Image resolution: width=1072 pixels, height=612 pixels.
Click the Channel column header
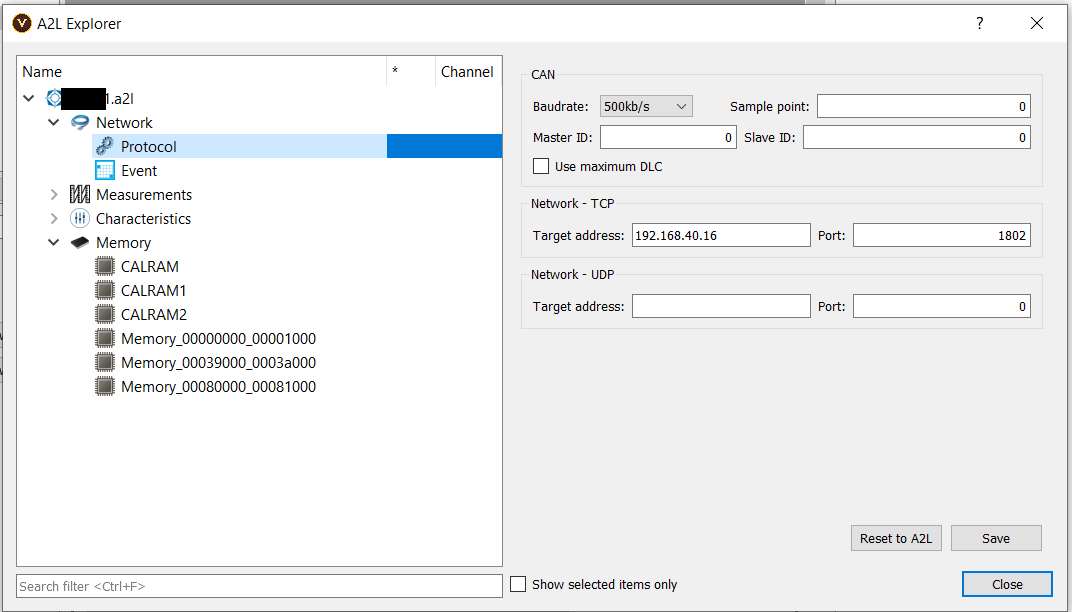coord(467,72)
